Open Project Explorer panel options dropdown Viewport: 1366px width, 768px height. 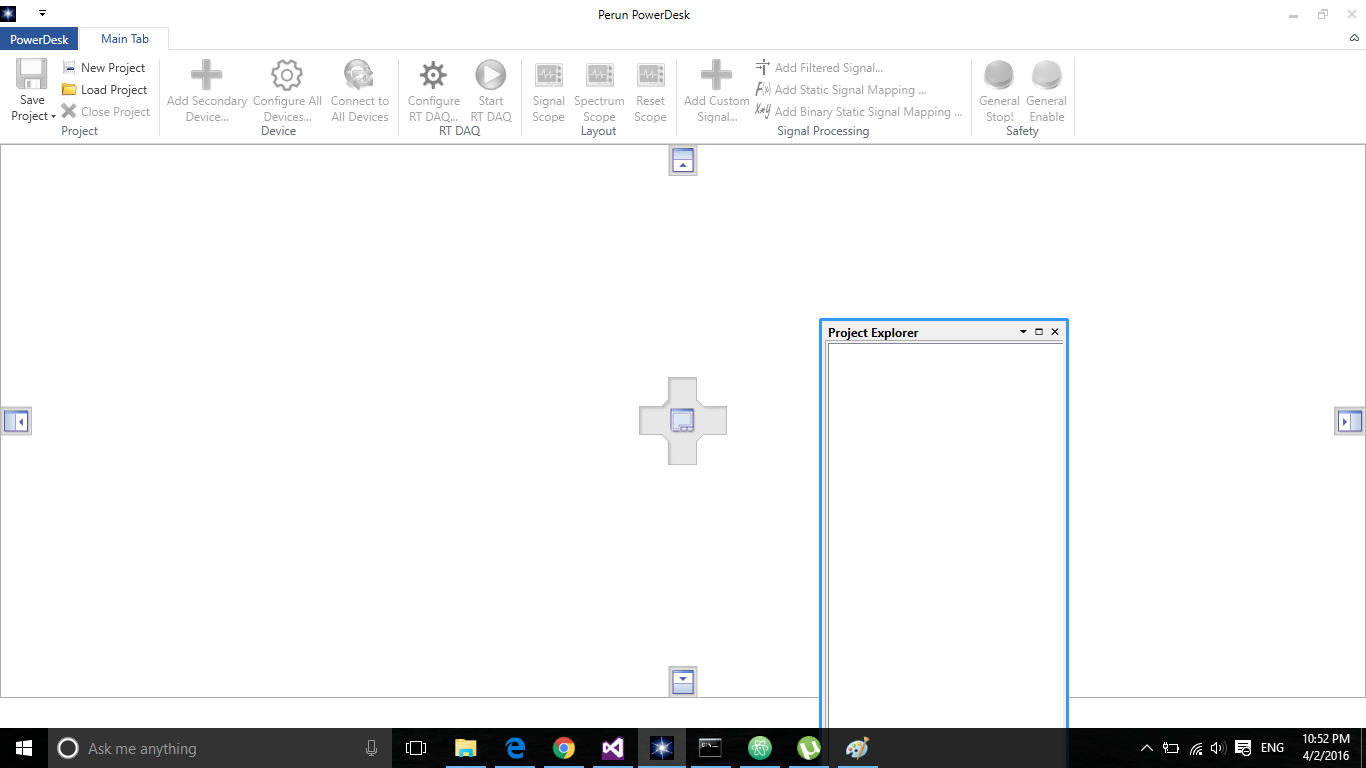[1023, 332]
